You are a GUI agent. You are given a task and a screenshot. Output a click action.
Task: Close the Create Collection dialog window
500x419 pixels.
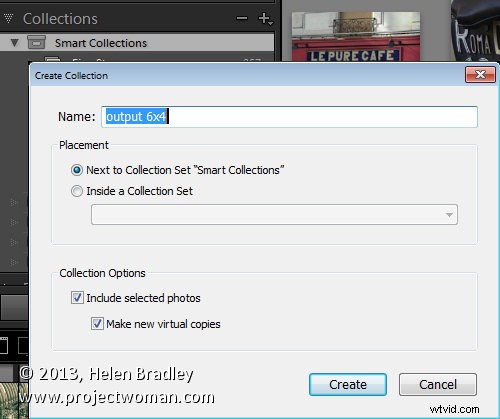click(480, 74)
